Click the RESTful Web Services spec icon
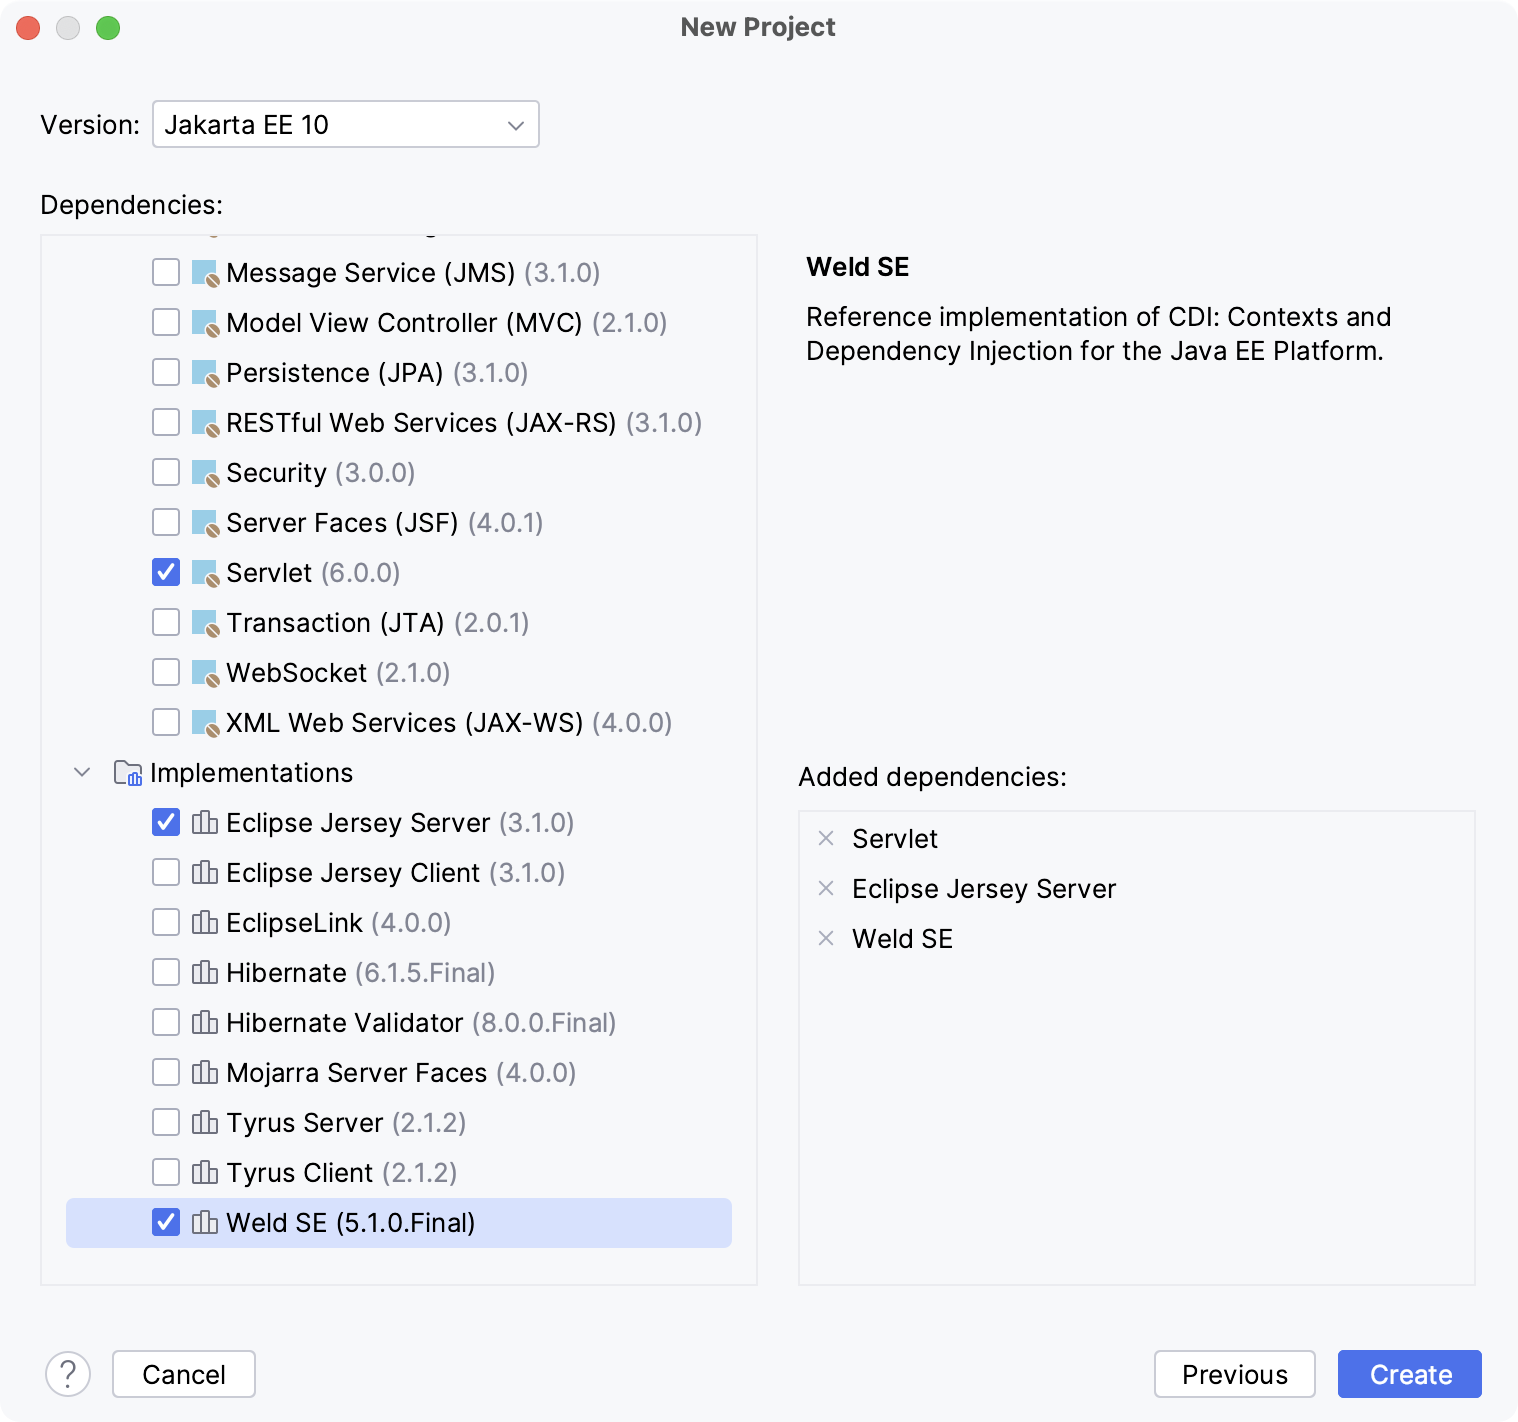The image size is (1518, 1422). [x=205, y=423]
